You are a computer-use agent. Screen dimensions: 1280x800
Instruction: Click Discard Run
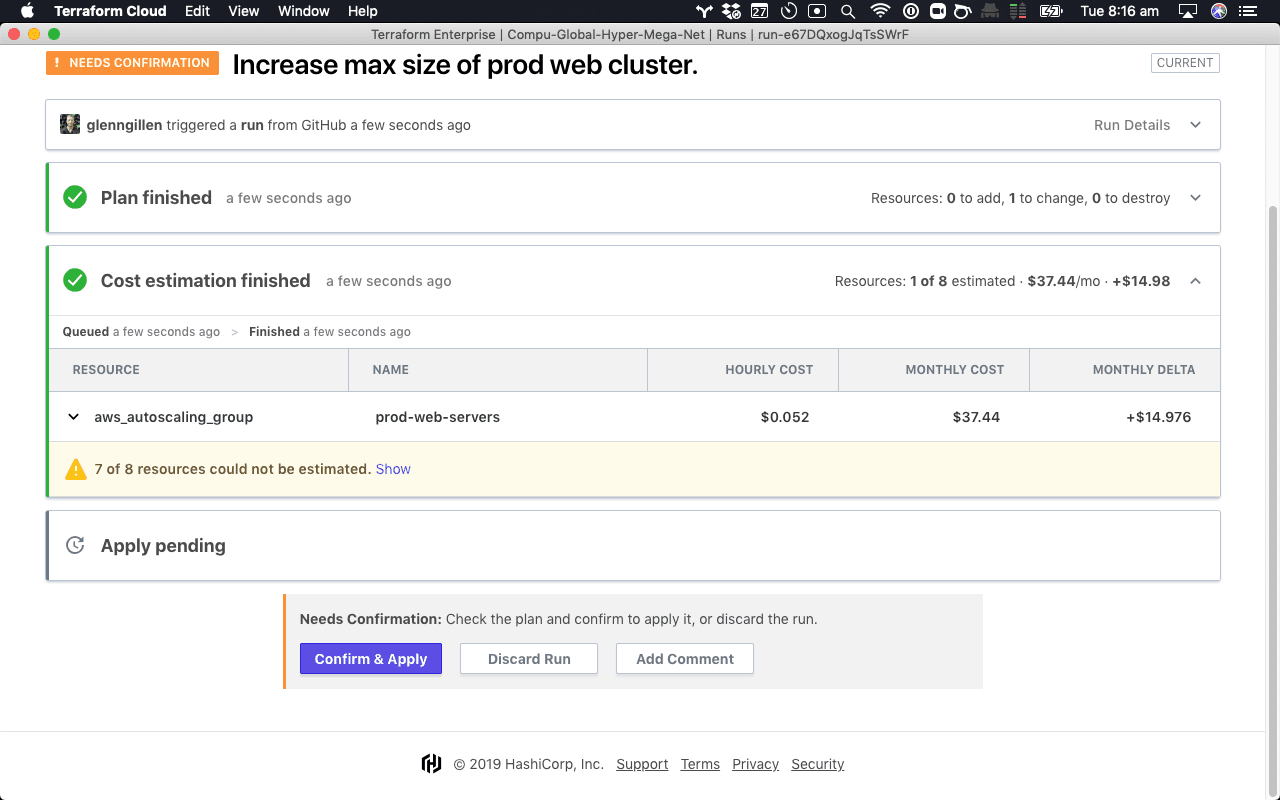coord(528,658)
